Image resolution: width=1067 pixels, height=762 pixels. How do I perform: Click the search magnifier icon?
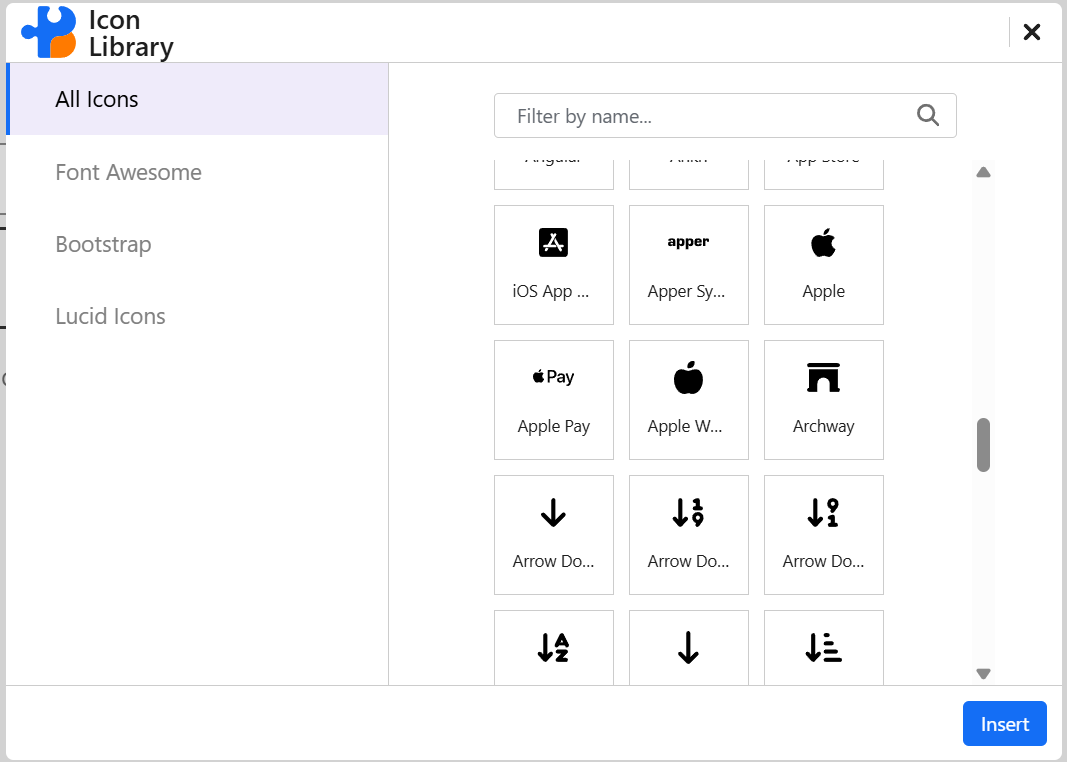tap(928, 115)
